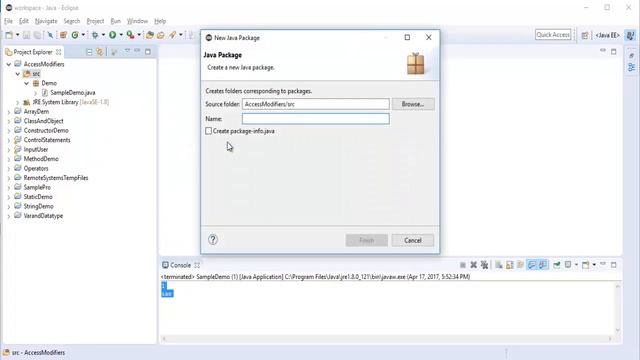Image resolution: width=640 pixels, height=360 pixels.
Task: Check Create package-info.java checkbox
Action: (209, 131)
